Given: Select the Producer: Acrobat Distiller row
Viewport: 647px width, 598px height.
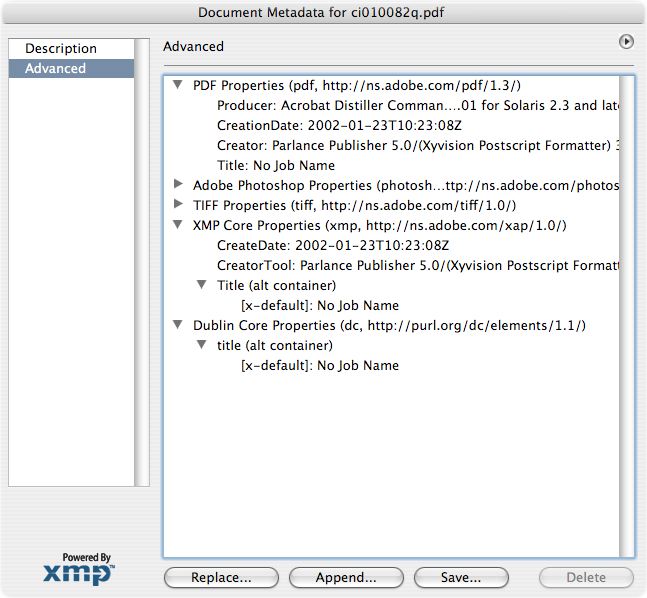Looking at the screenshot, I should (x=418, y=106).
